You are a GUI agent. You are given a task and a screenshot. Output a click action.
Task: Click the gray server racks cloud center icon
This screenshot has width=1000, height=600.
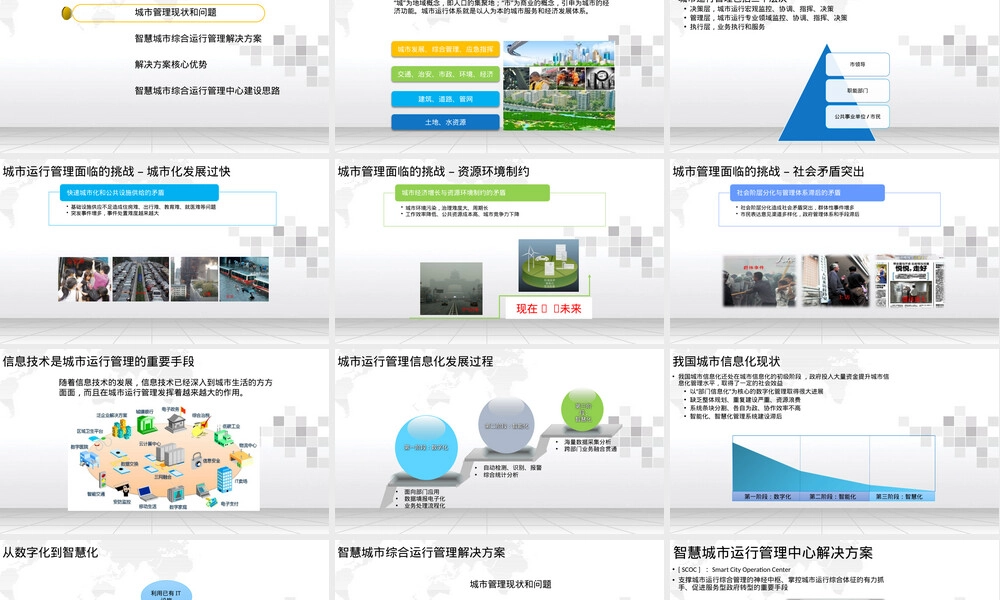[170, 455]
